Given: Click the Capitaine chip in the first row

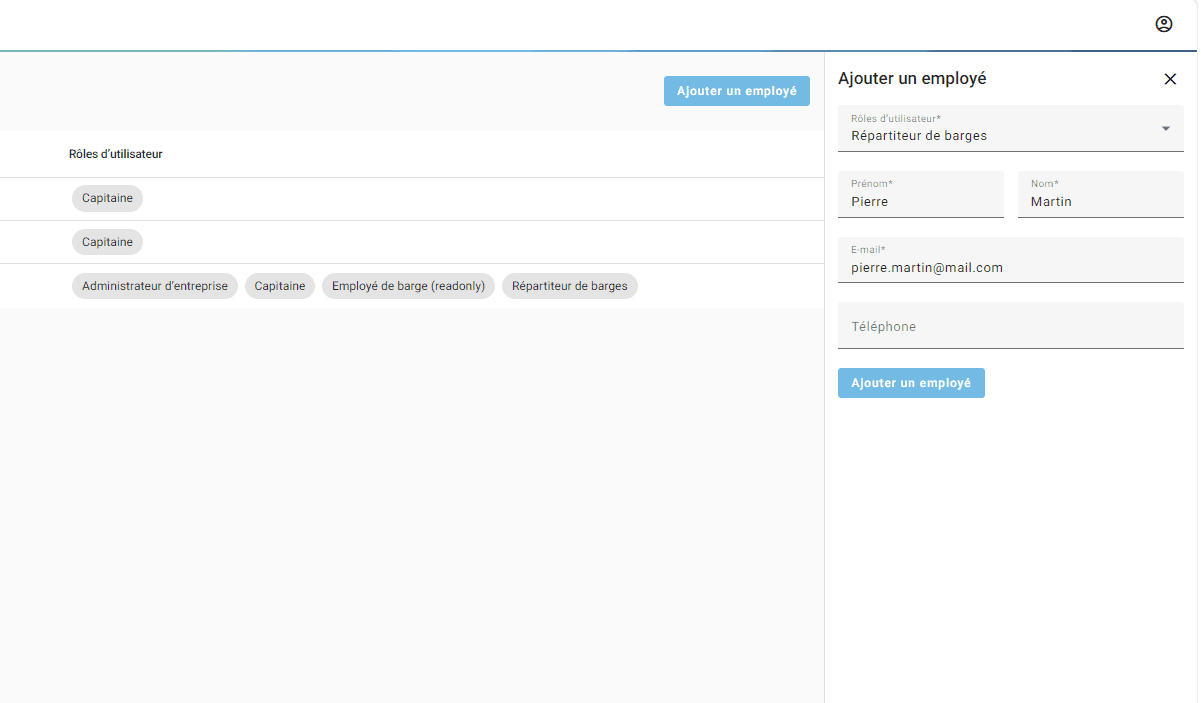Looking at the screenshot, I should [x=107, y=198].
